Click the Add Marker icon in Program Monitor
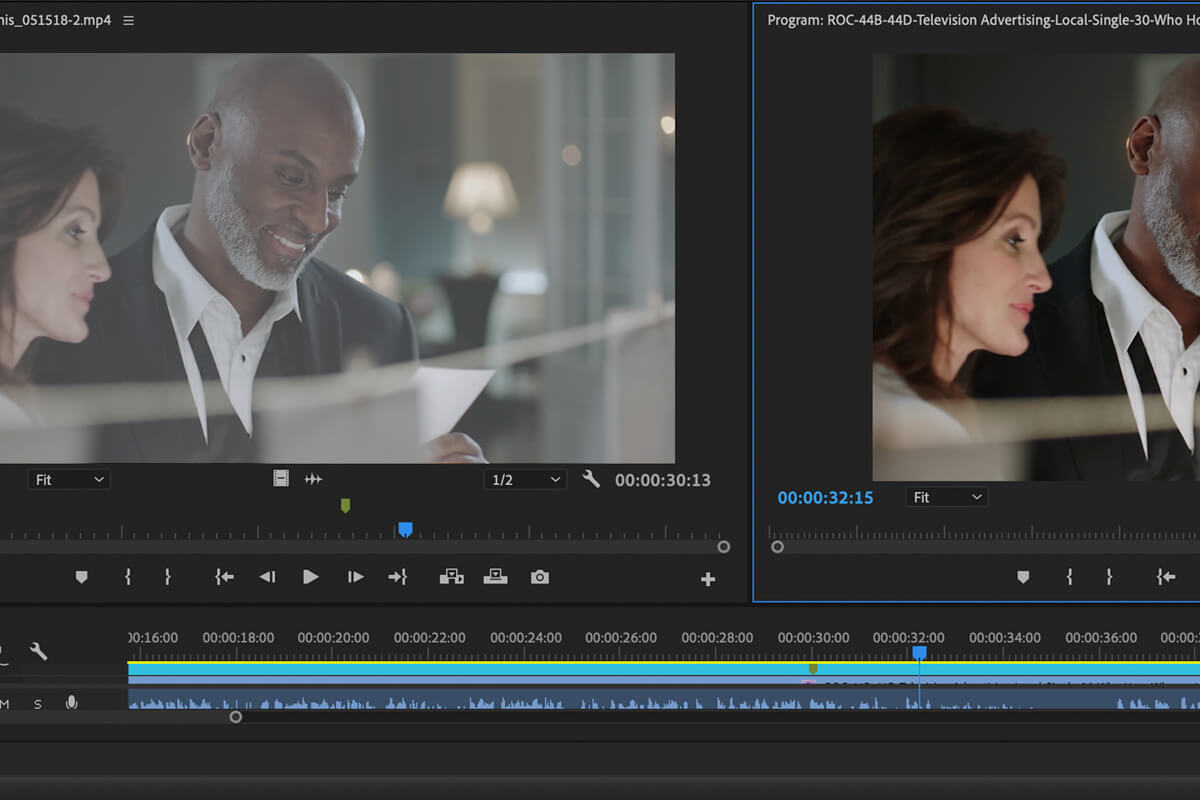Image resolution: width=1200 pixels, height=800 pixels. (1023, 577)
